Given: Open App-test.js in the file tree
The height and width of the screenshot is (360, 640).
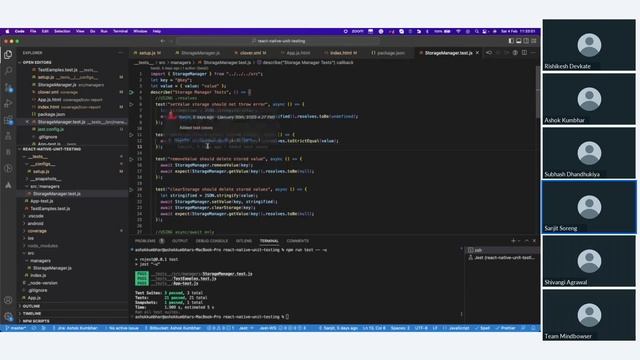Looking at the screenshot, I should coord(41,201).
